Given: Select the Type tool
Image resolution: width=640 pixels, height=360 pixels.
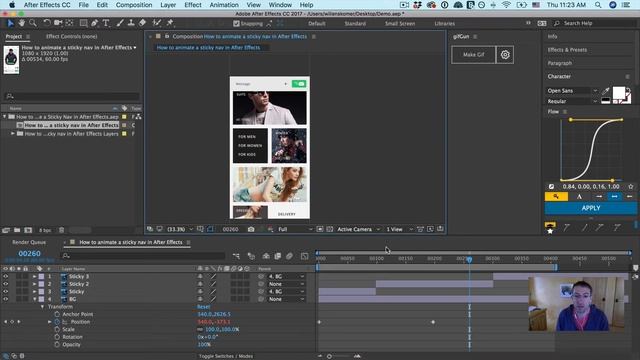Looking at the screenshot, I should click(106, 23).
